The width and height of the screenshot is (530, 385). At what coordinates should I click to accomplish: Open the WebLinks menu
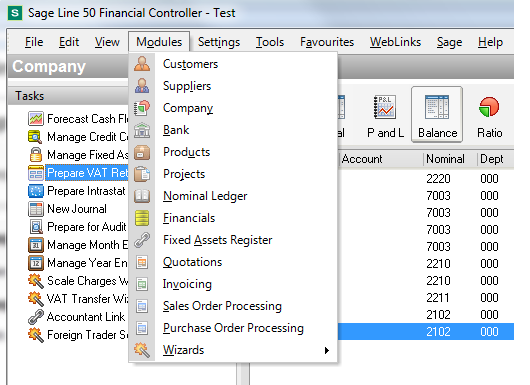[x=395, y=42]
